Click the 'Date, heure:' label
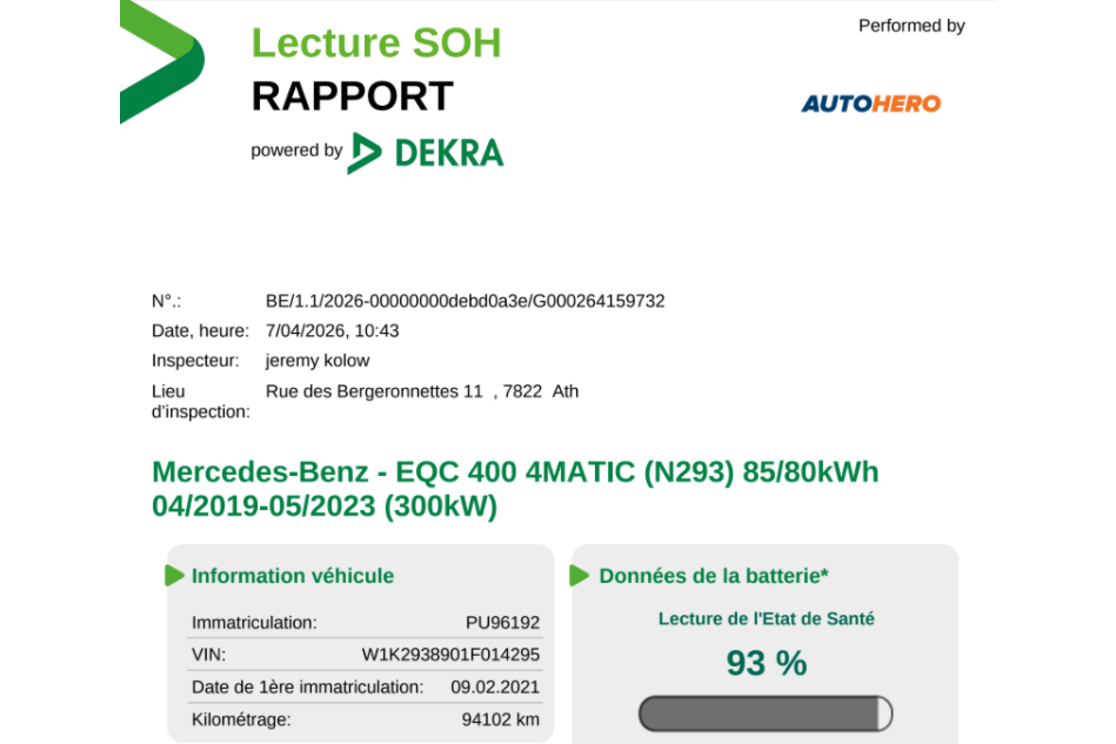The height and width of the screenshot is (744, 1116). point(201,331)
